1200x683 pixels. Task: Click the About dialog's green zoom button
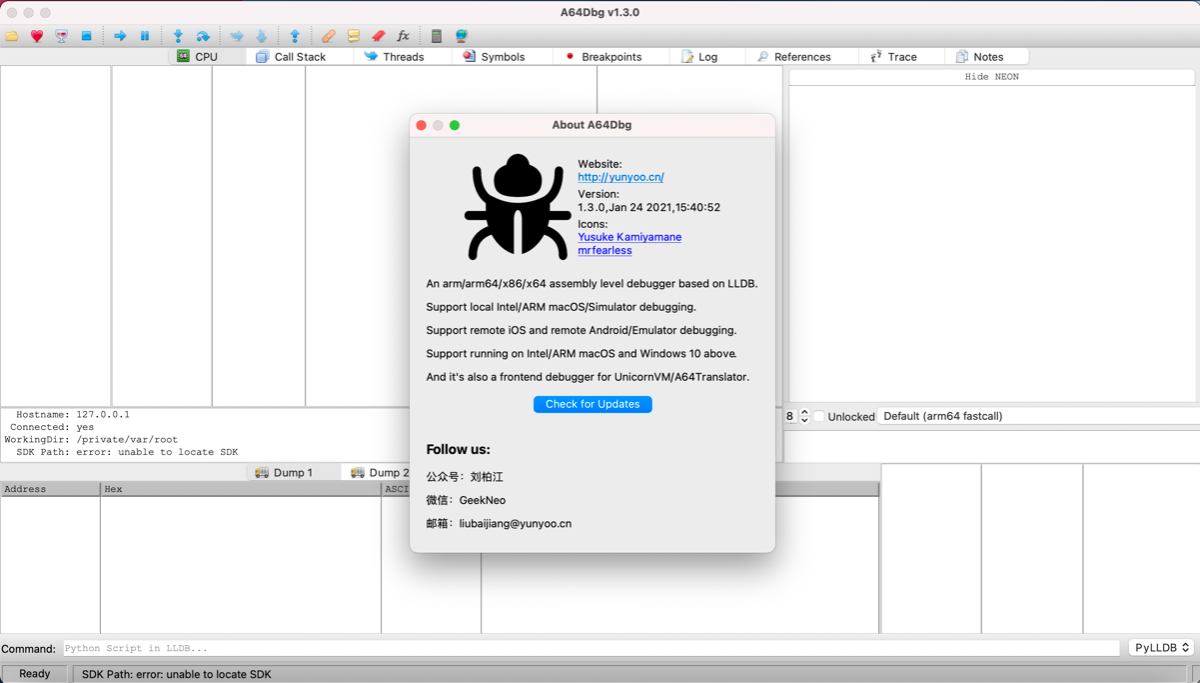455,125
